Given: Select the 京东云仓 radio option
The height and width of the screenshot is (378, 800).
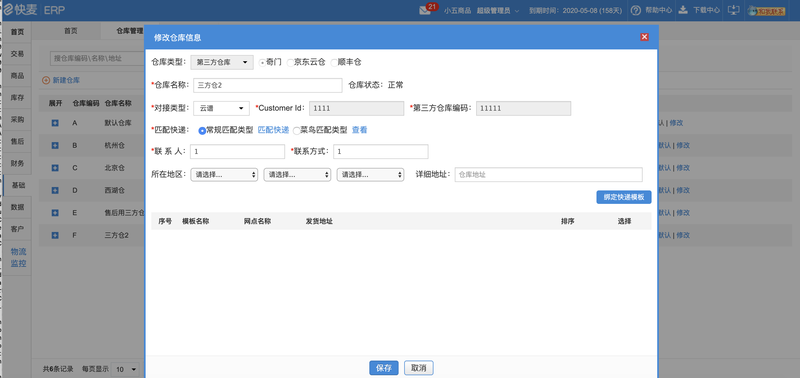Looking at the screenshot, I should coord(290,62).
